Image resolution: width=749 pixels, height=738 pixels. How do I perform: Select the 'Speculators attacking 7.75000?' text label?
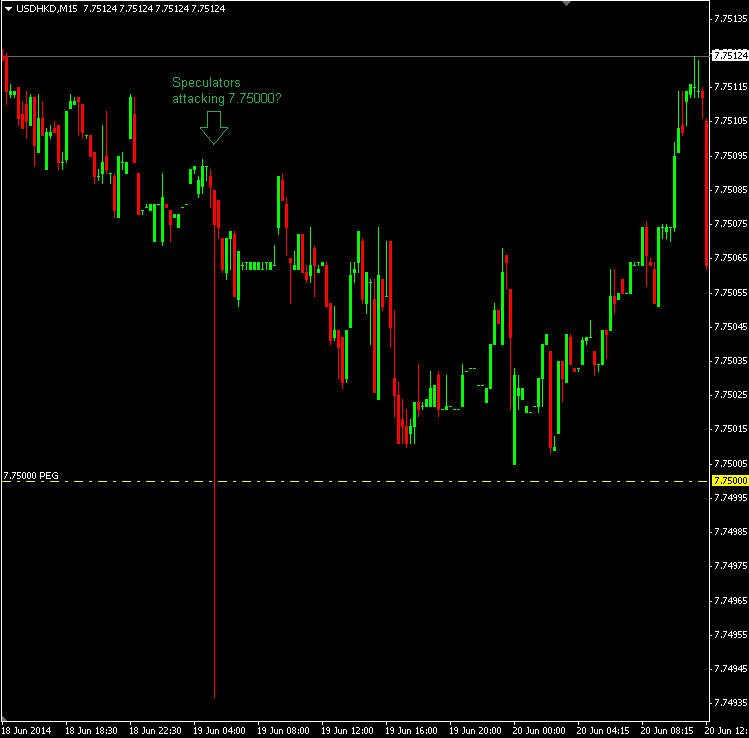point(226,90)
